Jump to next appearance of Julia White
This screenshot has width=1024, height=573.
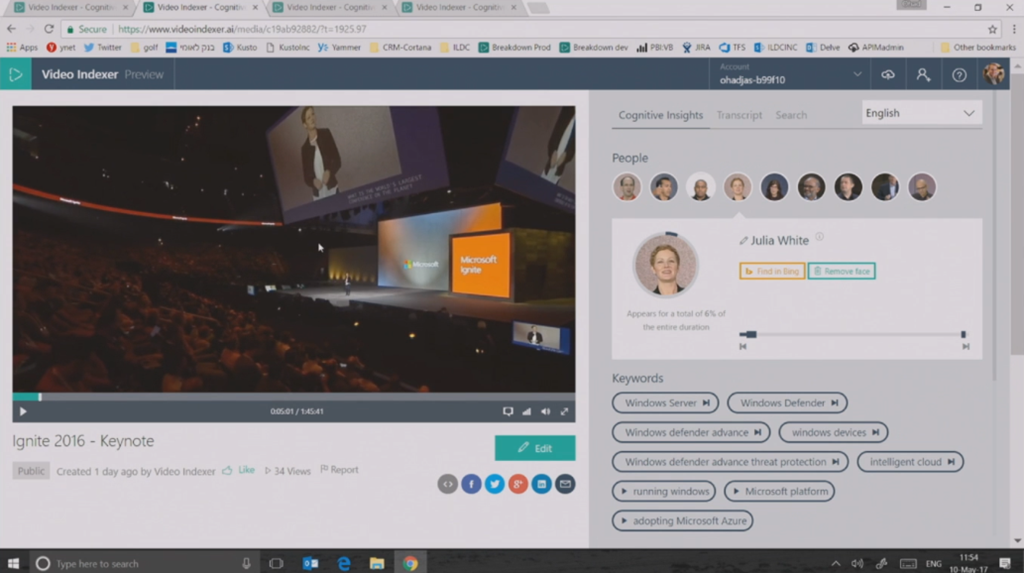coord(965,347)
